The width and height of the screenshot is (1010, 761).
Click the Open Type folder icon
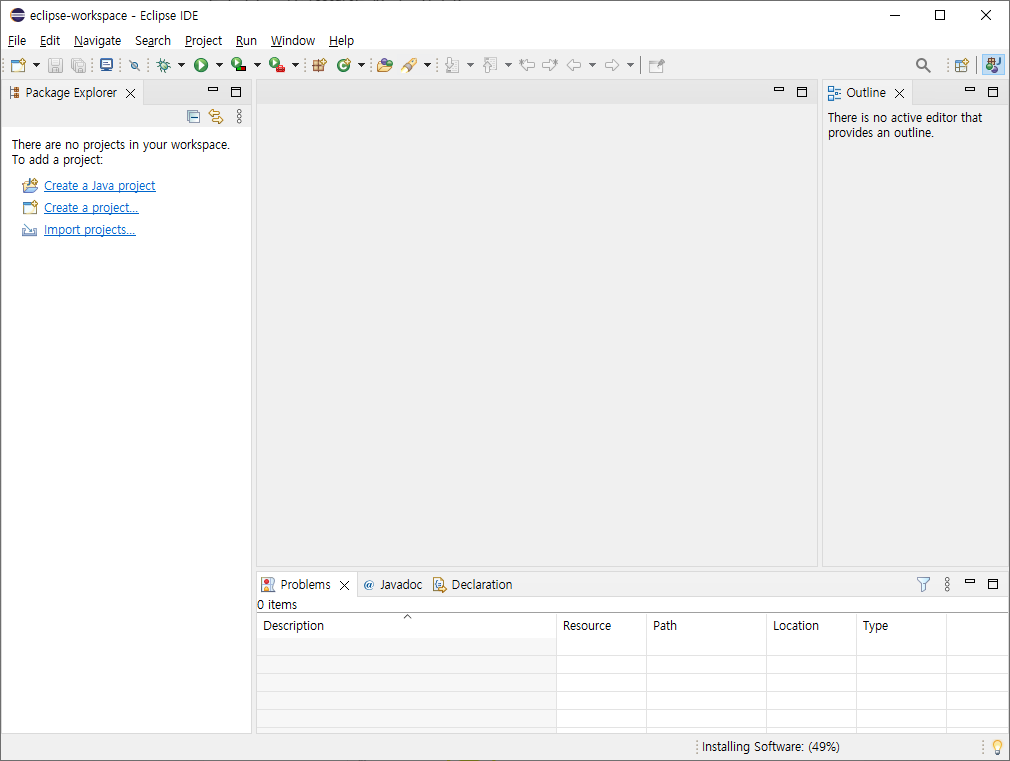click(385, 65)
